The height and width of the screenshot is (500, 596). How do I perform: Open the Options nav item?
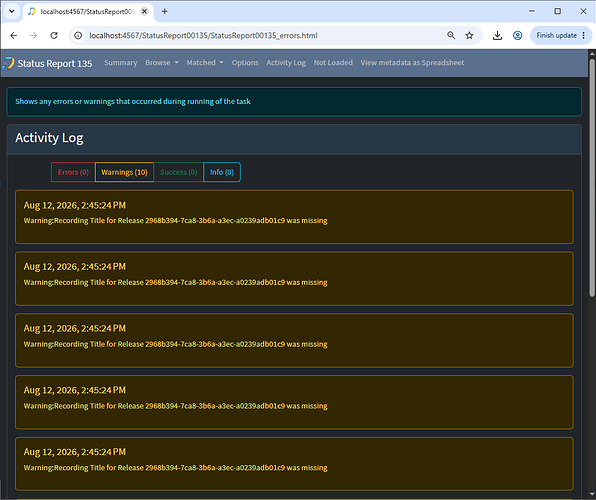pos(245,63)
